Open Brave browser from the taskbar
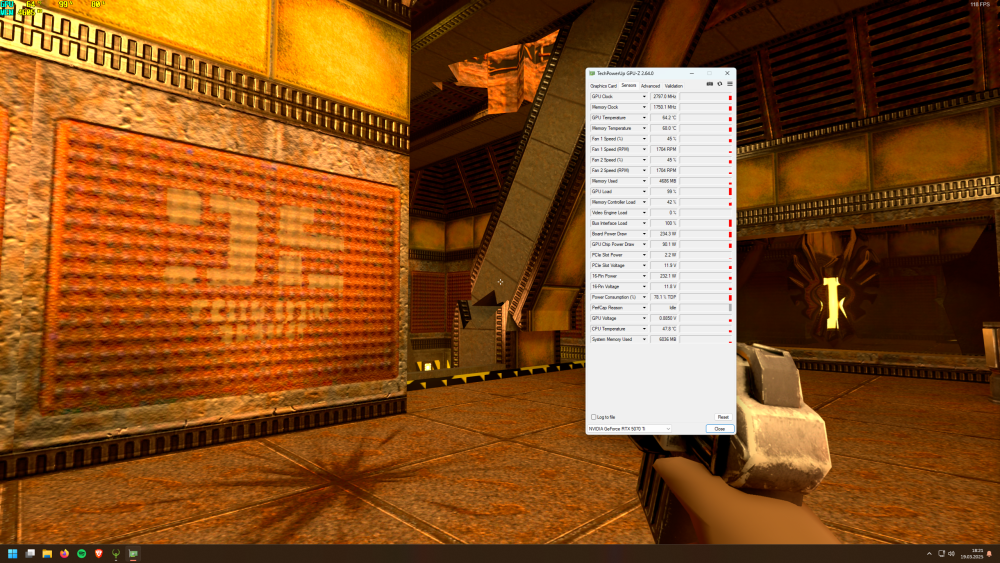 [99, 553]
